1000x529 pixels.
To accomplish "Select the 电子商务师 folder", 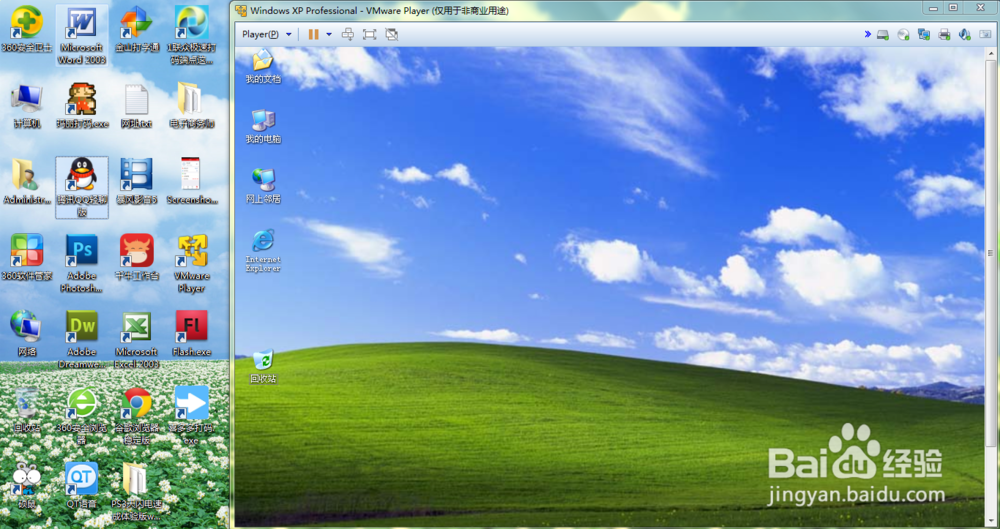I will pyautogui.click(x=191, y=106).
